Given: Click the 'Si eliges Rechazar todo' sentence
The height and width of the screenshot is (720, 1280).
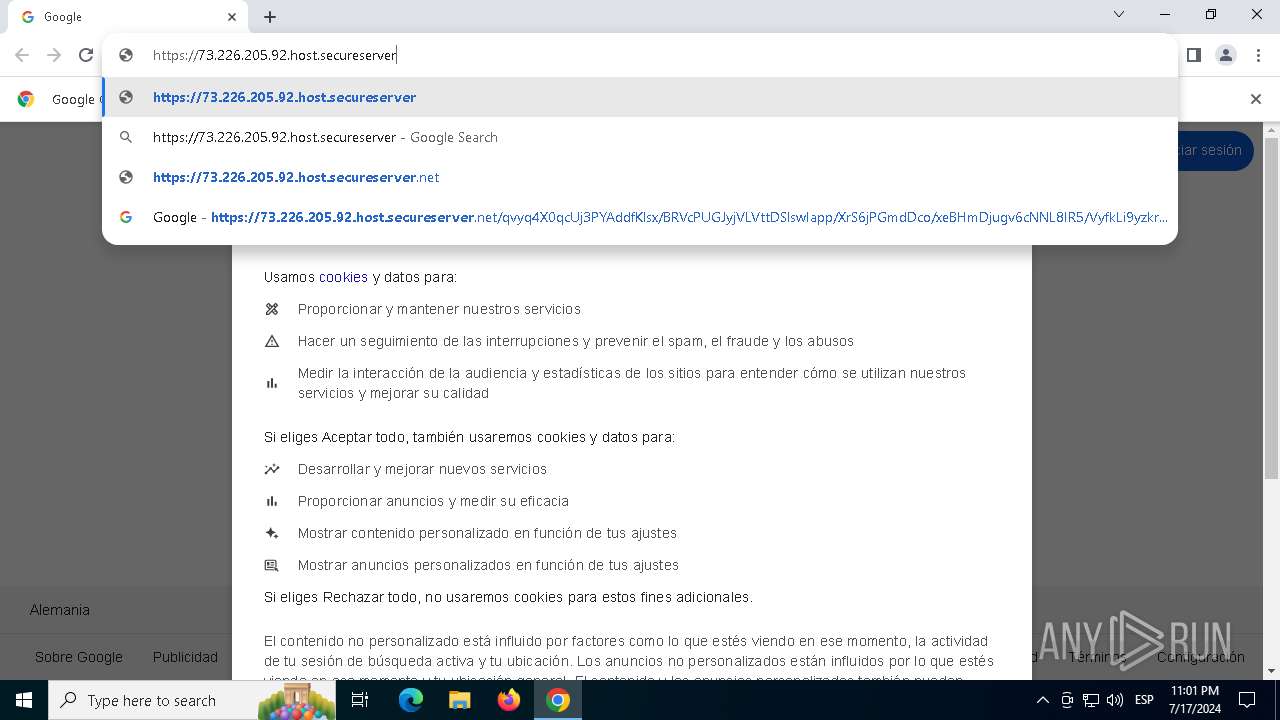Looking at the screenshot, I should tap(508, 597).
